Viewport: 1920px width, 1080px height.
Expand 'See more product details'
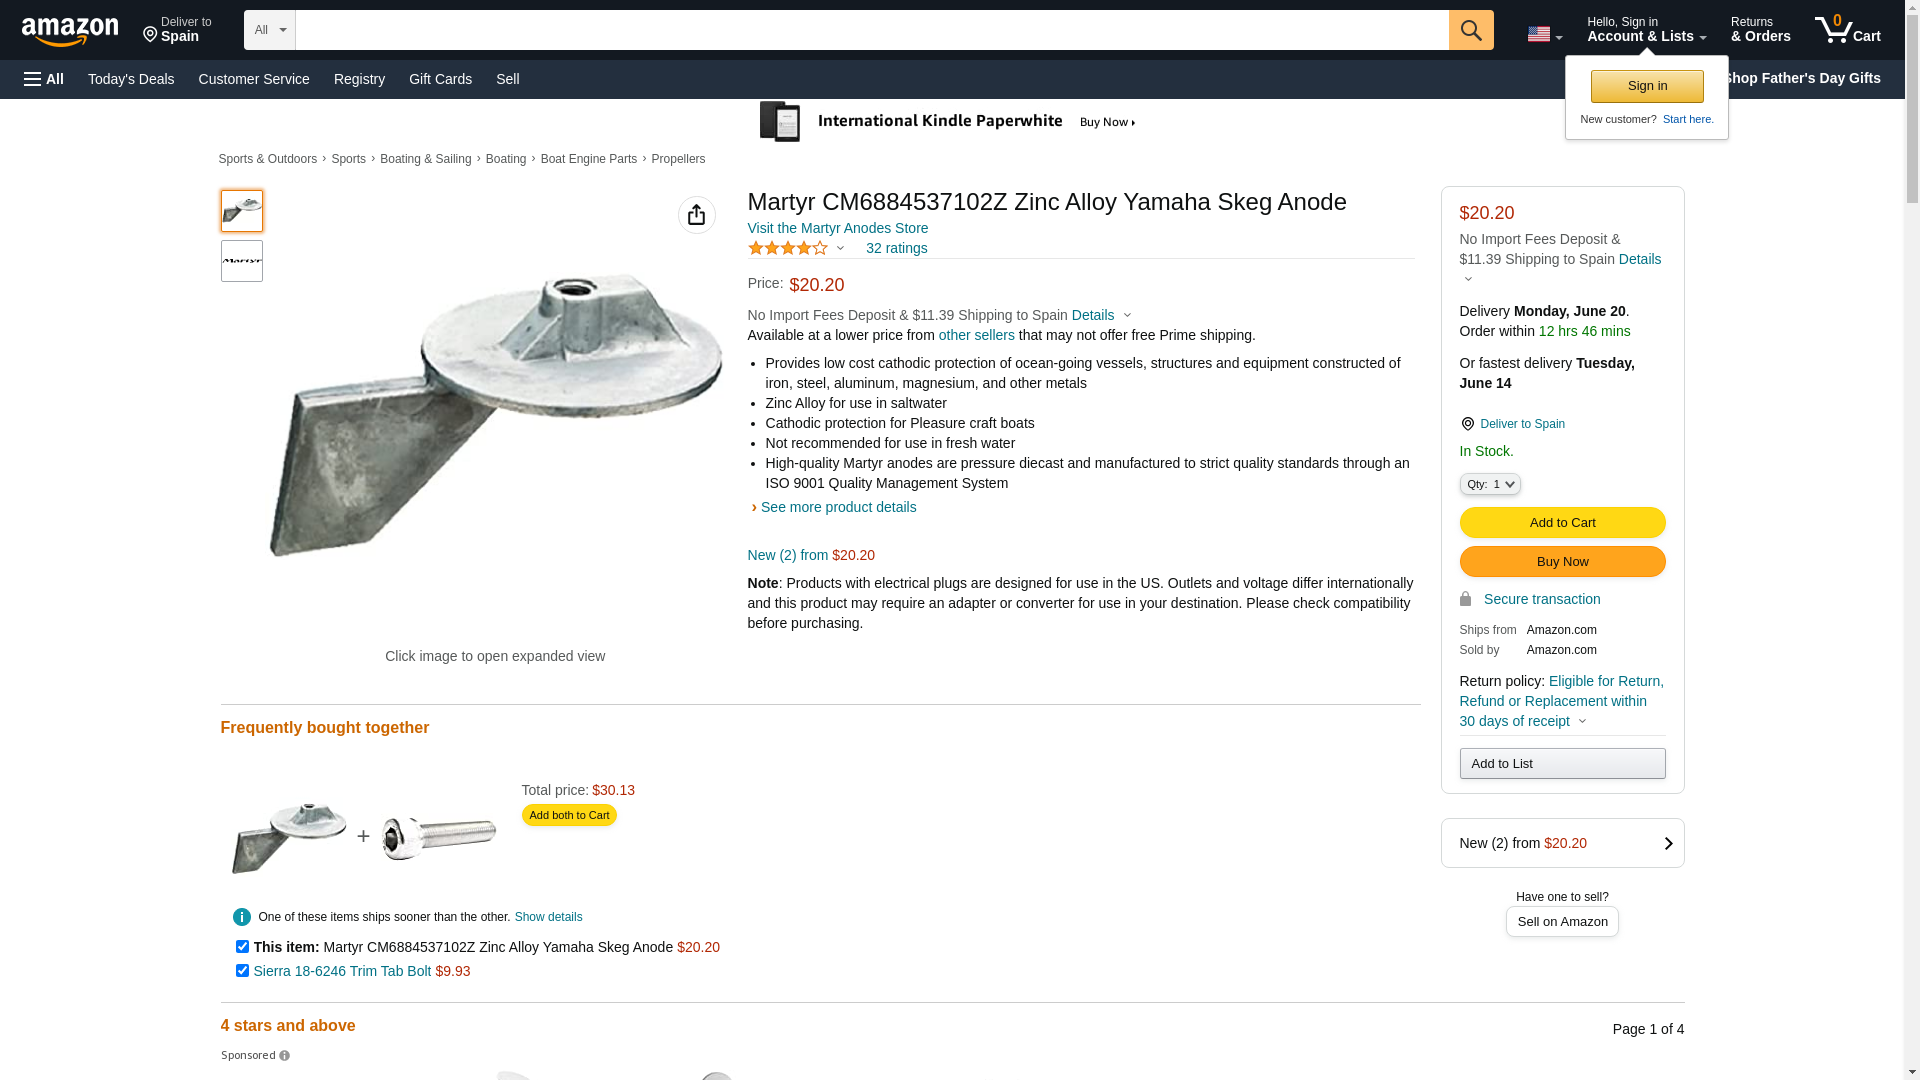coord(838,507)
